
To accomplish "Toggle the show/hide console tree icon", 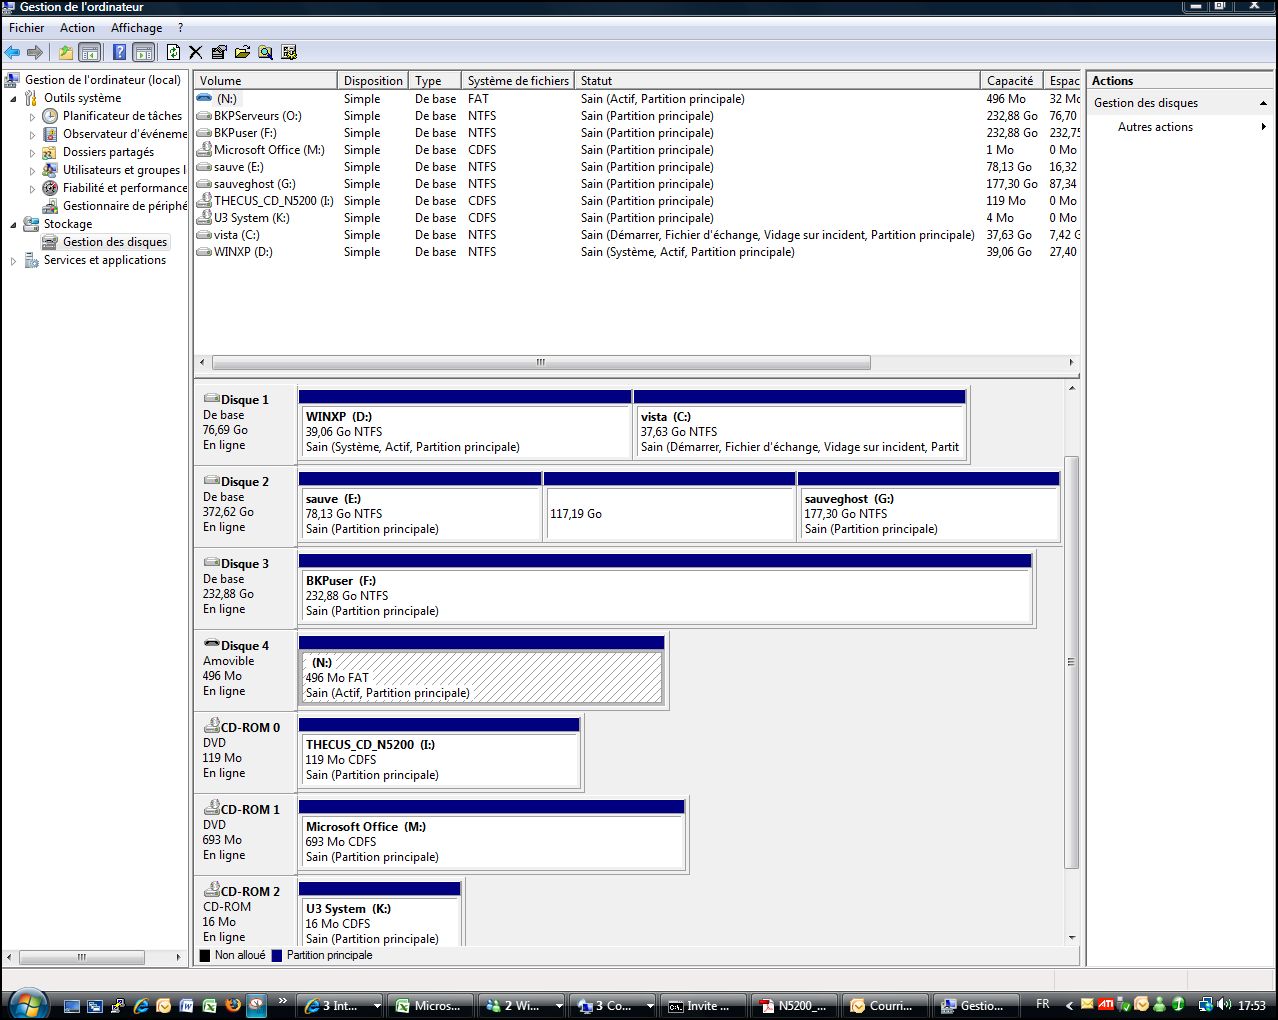I will (90, 52).
